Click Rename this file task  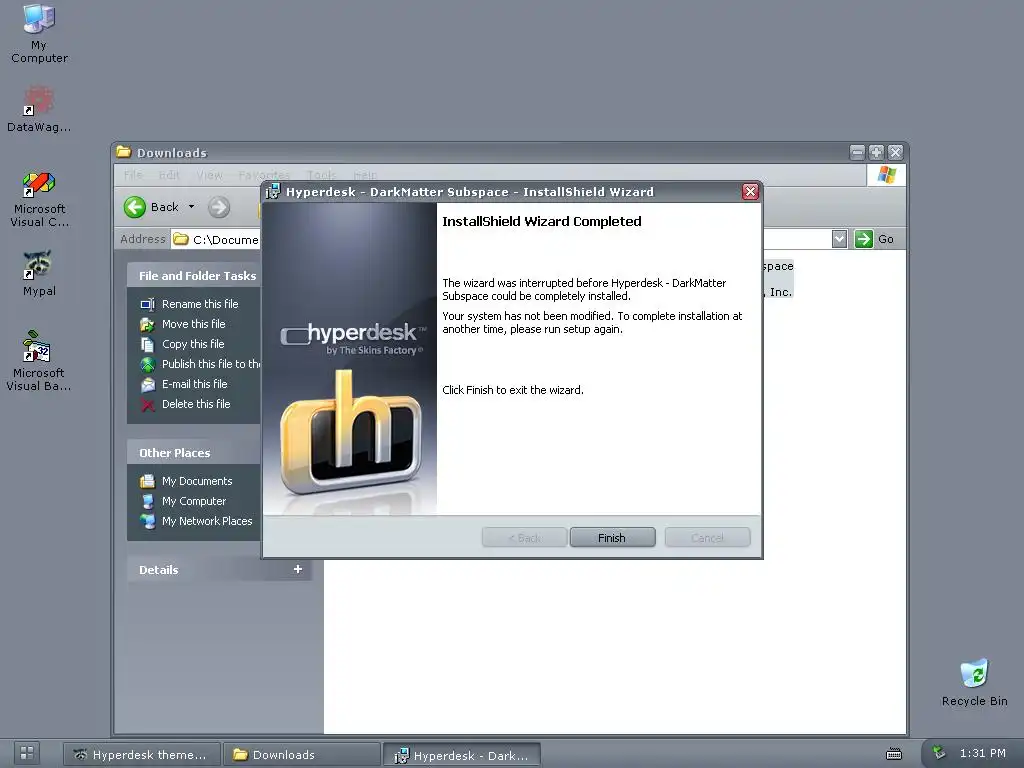coord(200,304)
